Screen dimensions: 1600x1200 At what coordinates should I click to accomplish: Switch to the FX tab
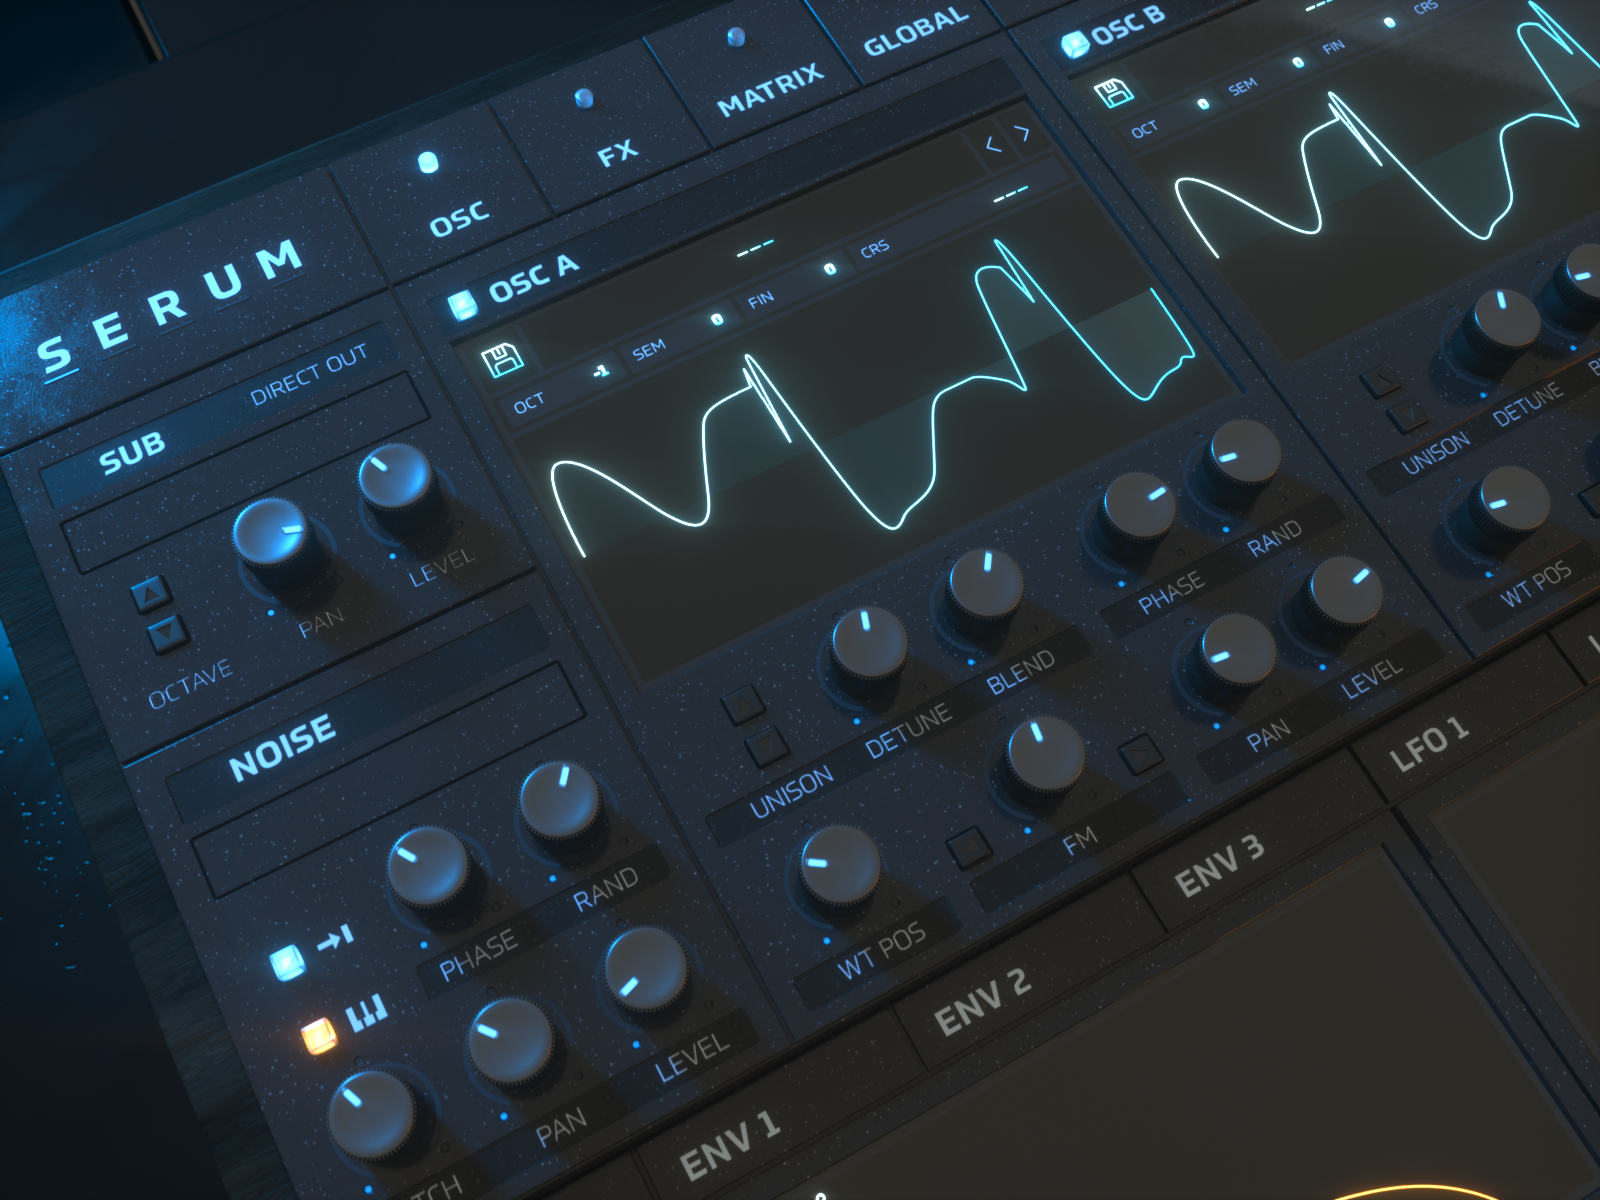coord(617,153)
